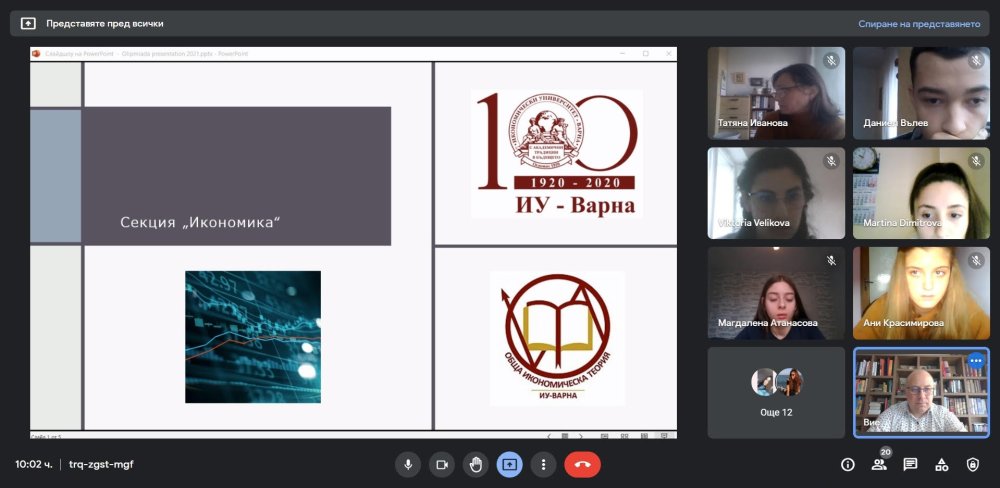Select Магдалена Атанасова's video tile
The image size is (1000, 488).
point(776,293)
